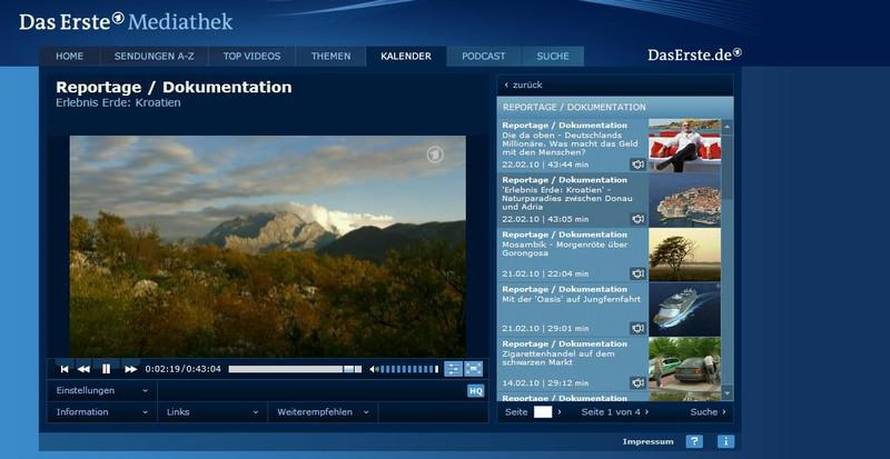Open cruise ship thumbnail for Oasis video
The width and height of the screenshot is (890, 459).
[685, 309]
